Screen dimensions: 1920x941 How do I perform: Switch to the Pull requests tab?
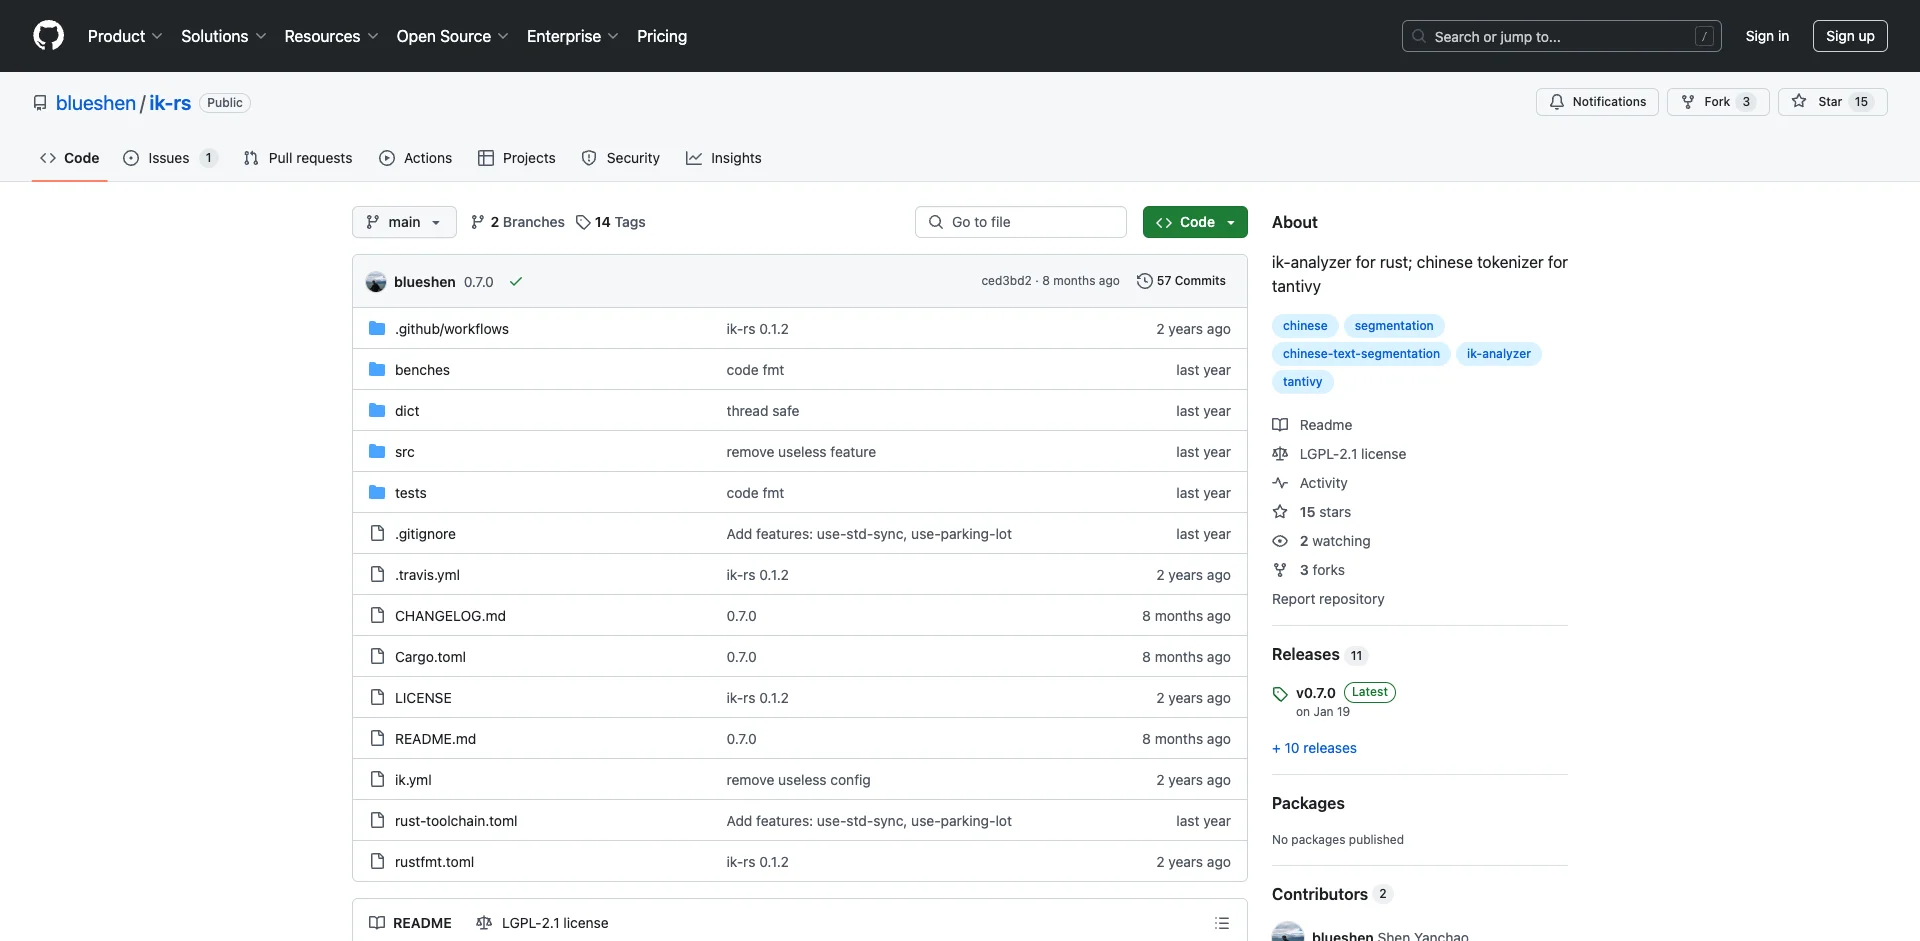pos(298,158)
